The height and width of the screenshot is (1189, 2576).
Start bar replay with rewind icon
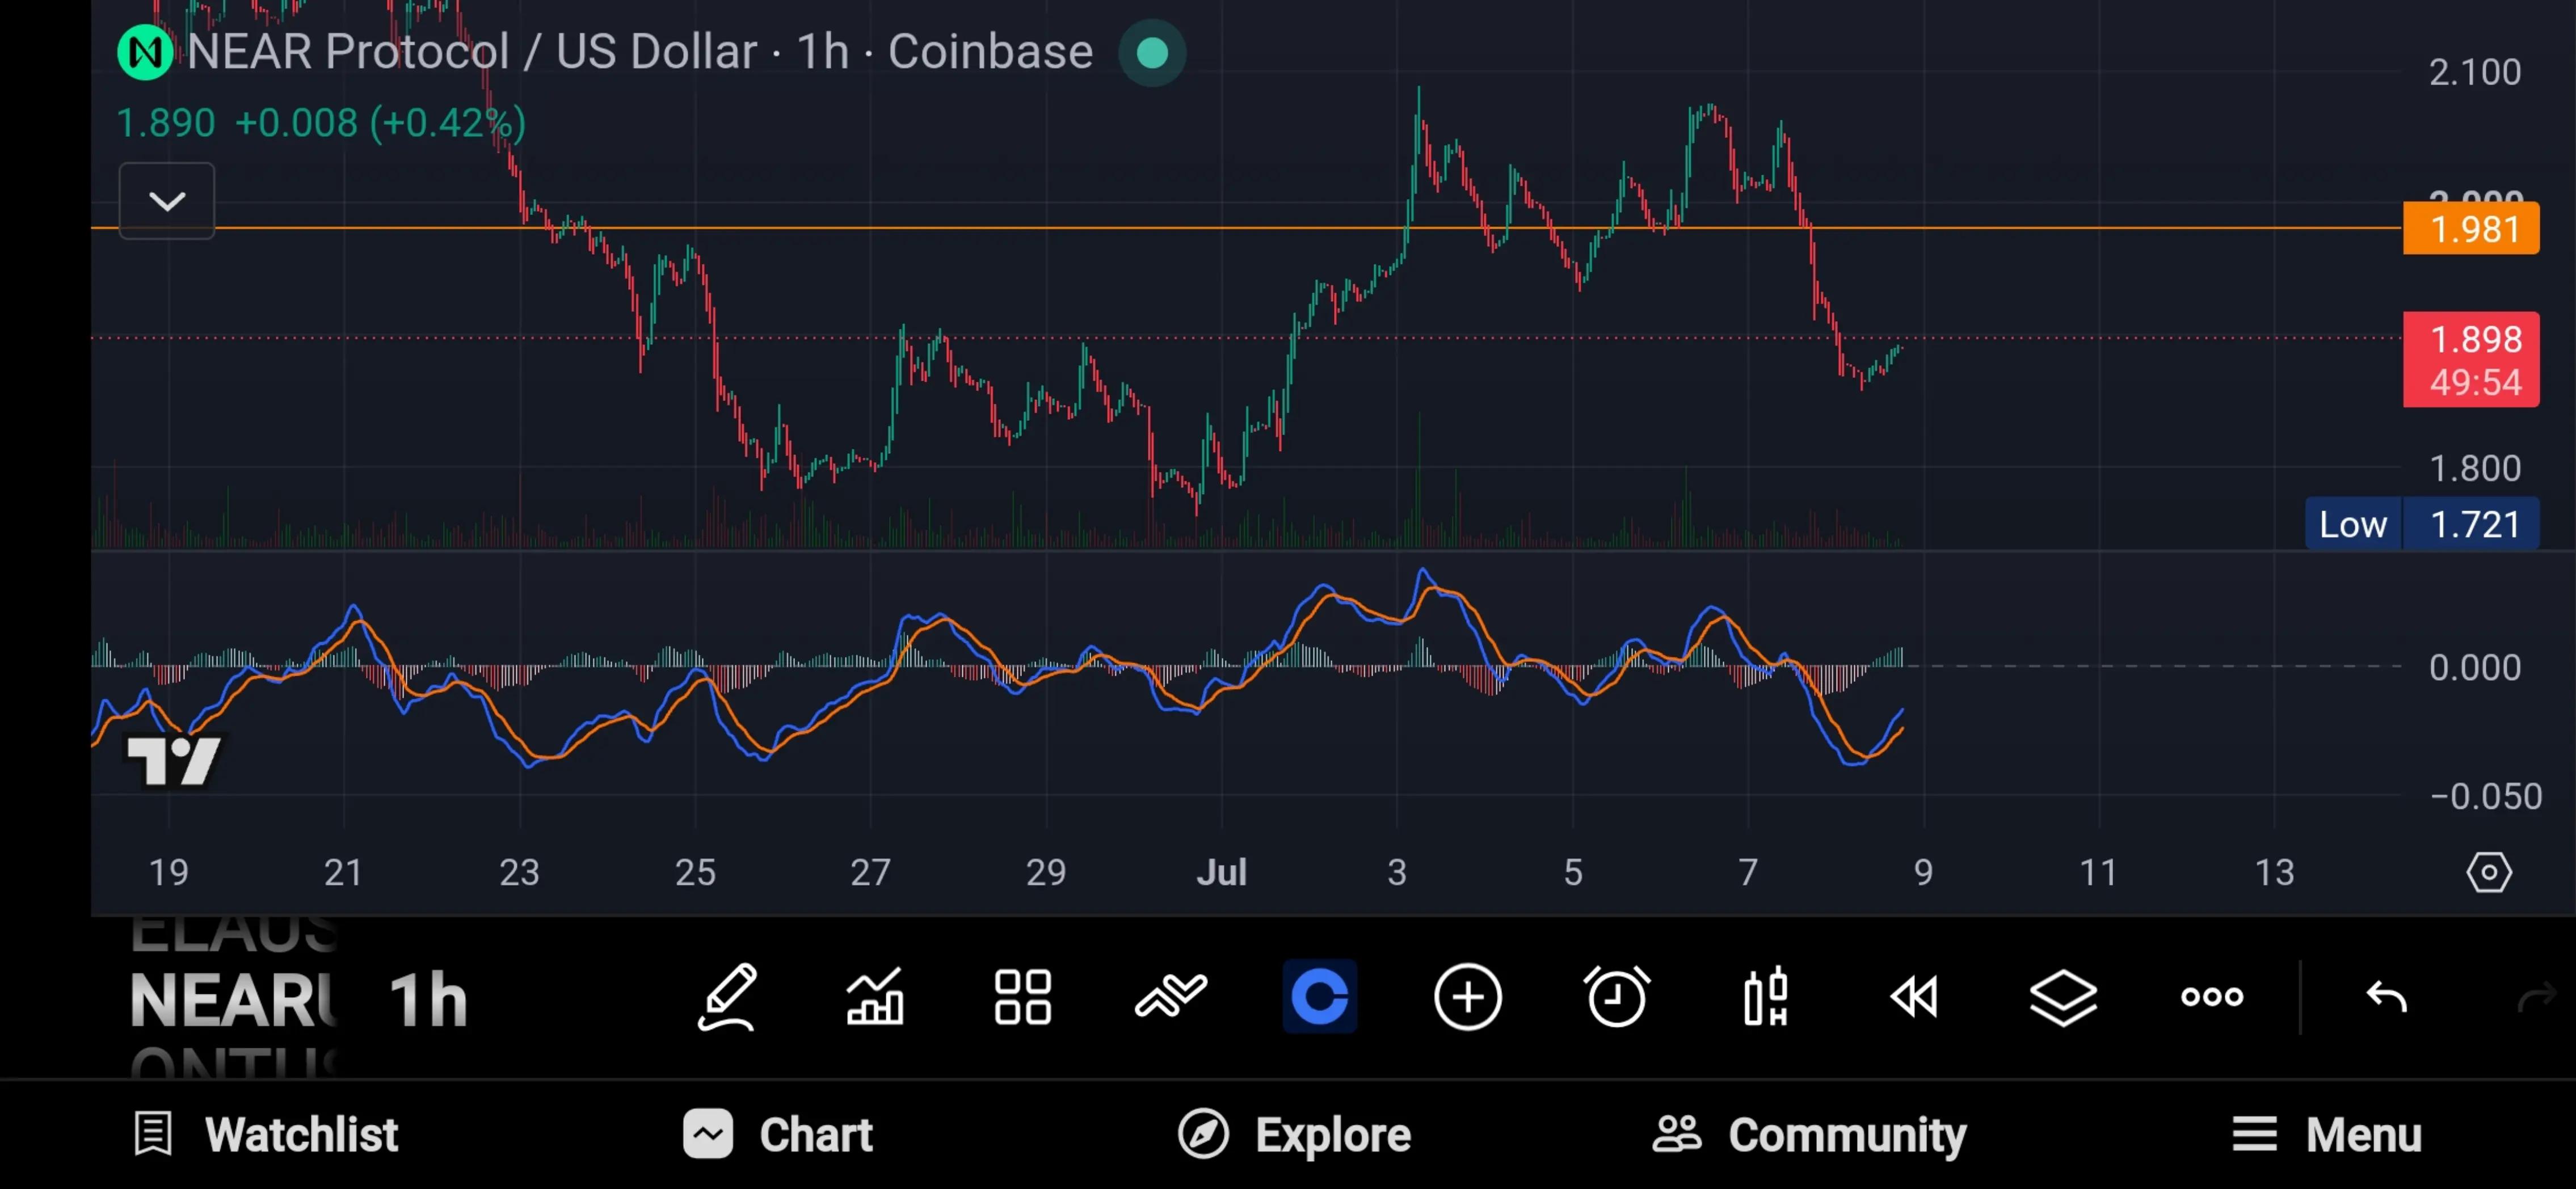tap(1914, 997)
